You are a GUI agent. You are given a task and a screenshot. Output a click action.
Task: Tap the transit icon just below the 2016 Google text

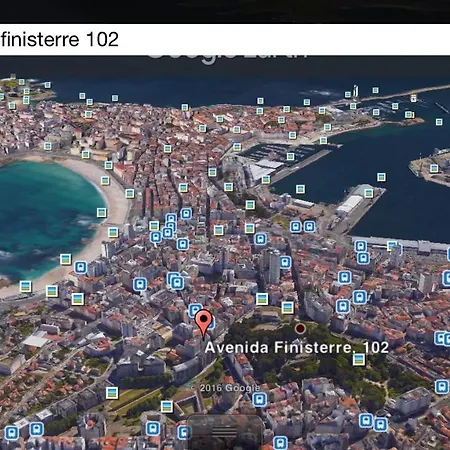click(x=259, y=399)
